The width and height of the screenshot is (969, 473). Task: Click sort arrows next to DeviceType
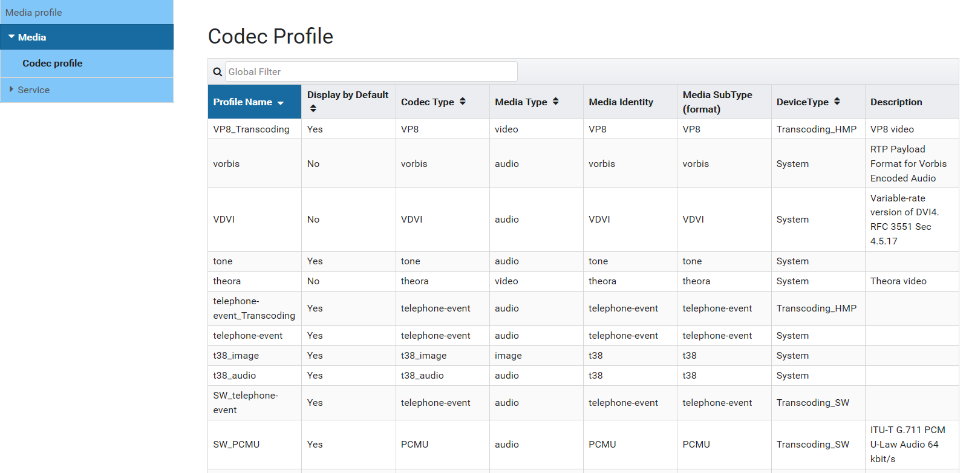click(837, 102)
